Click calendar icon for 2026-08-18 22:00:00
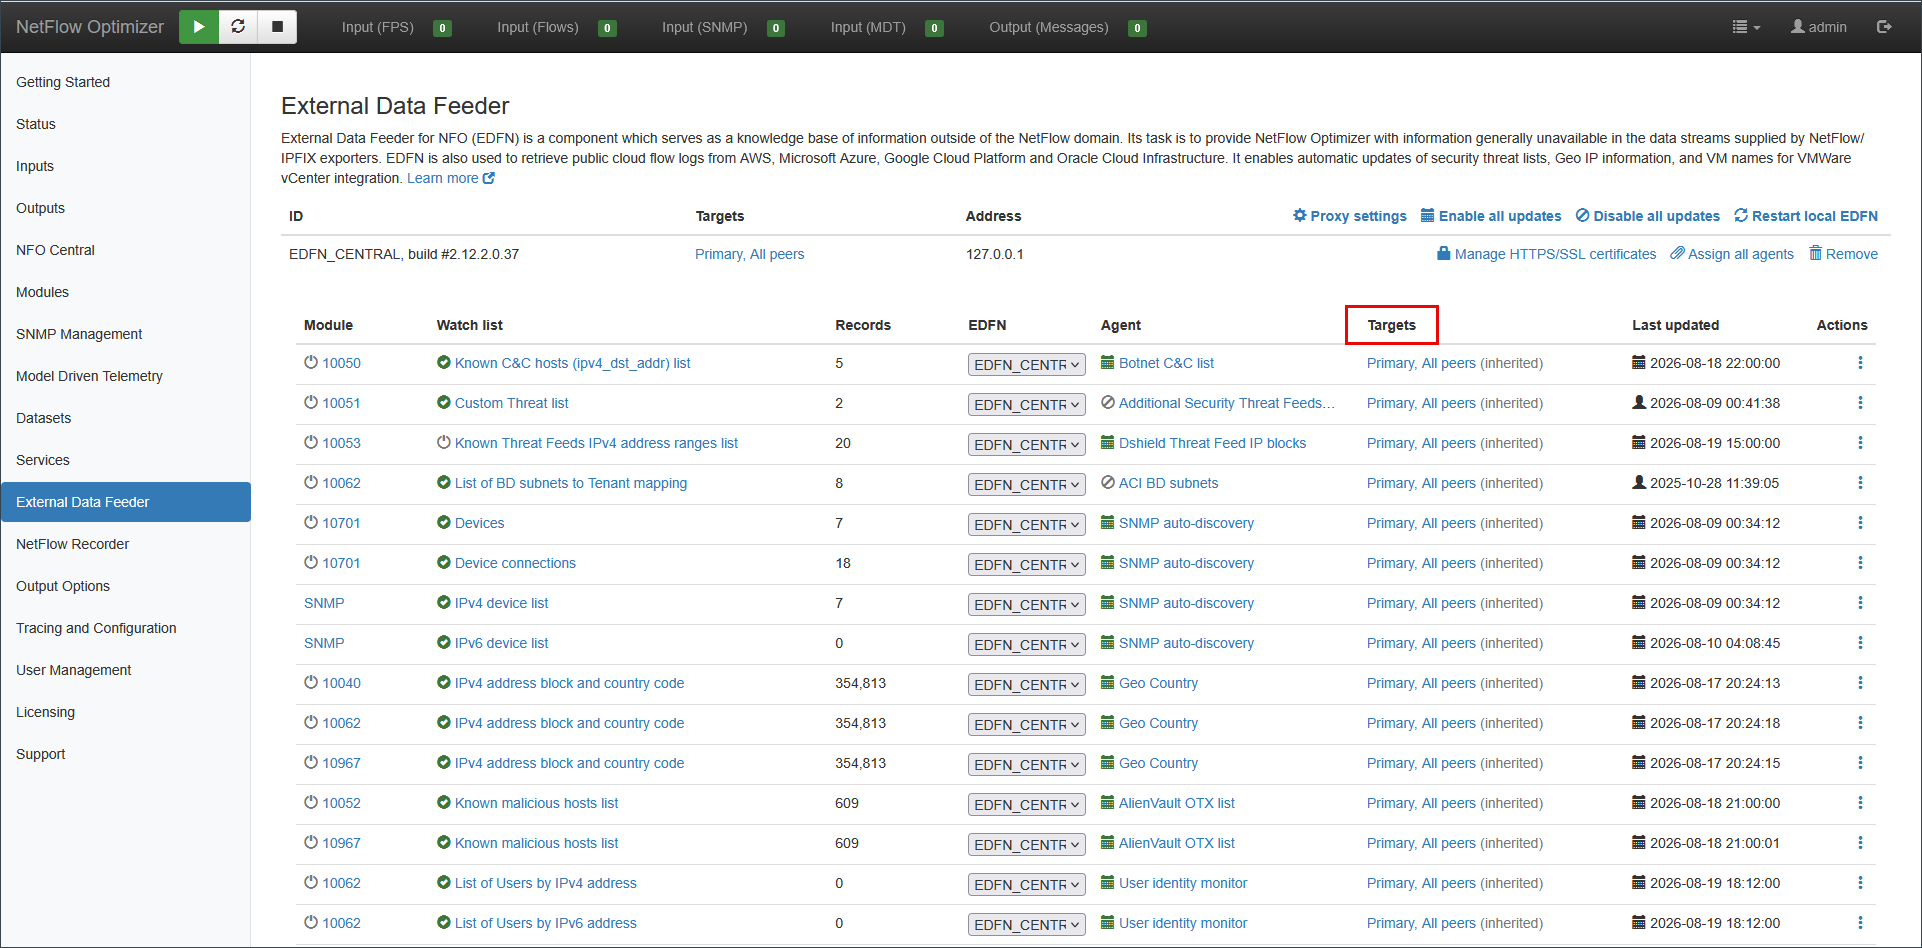 click(x=1639, y=362)
